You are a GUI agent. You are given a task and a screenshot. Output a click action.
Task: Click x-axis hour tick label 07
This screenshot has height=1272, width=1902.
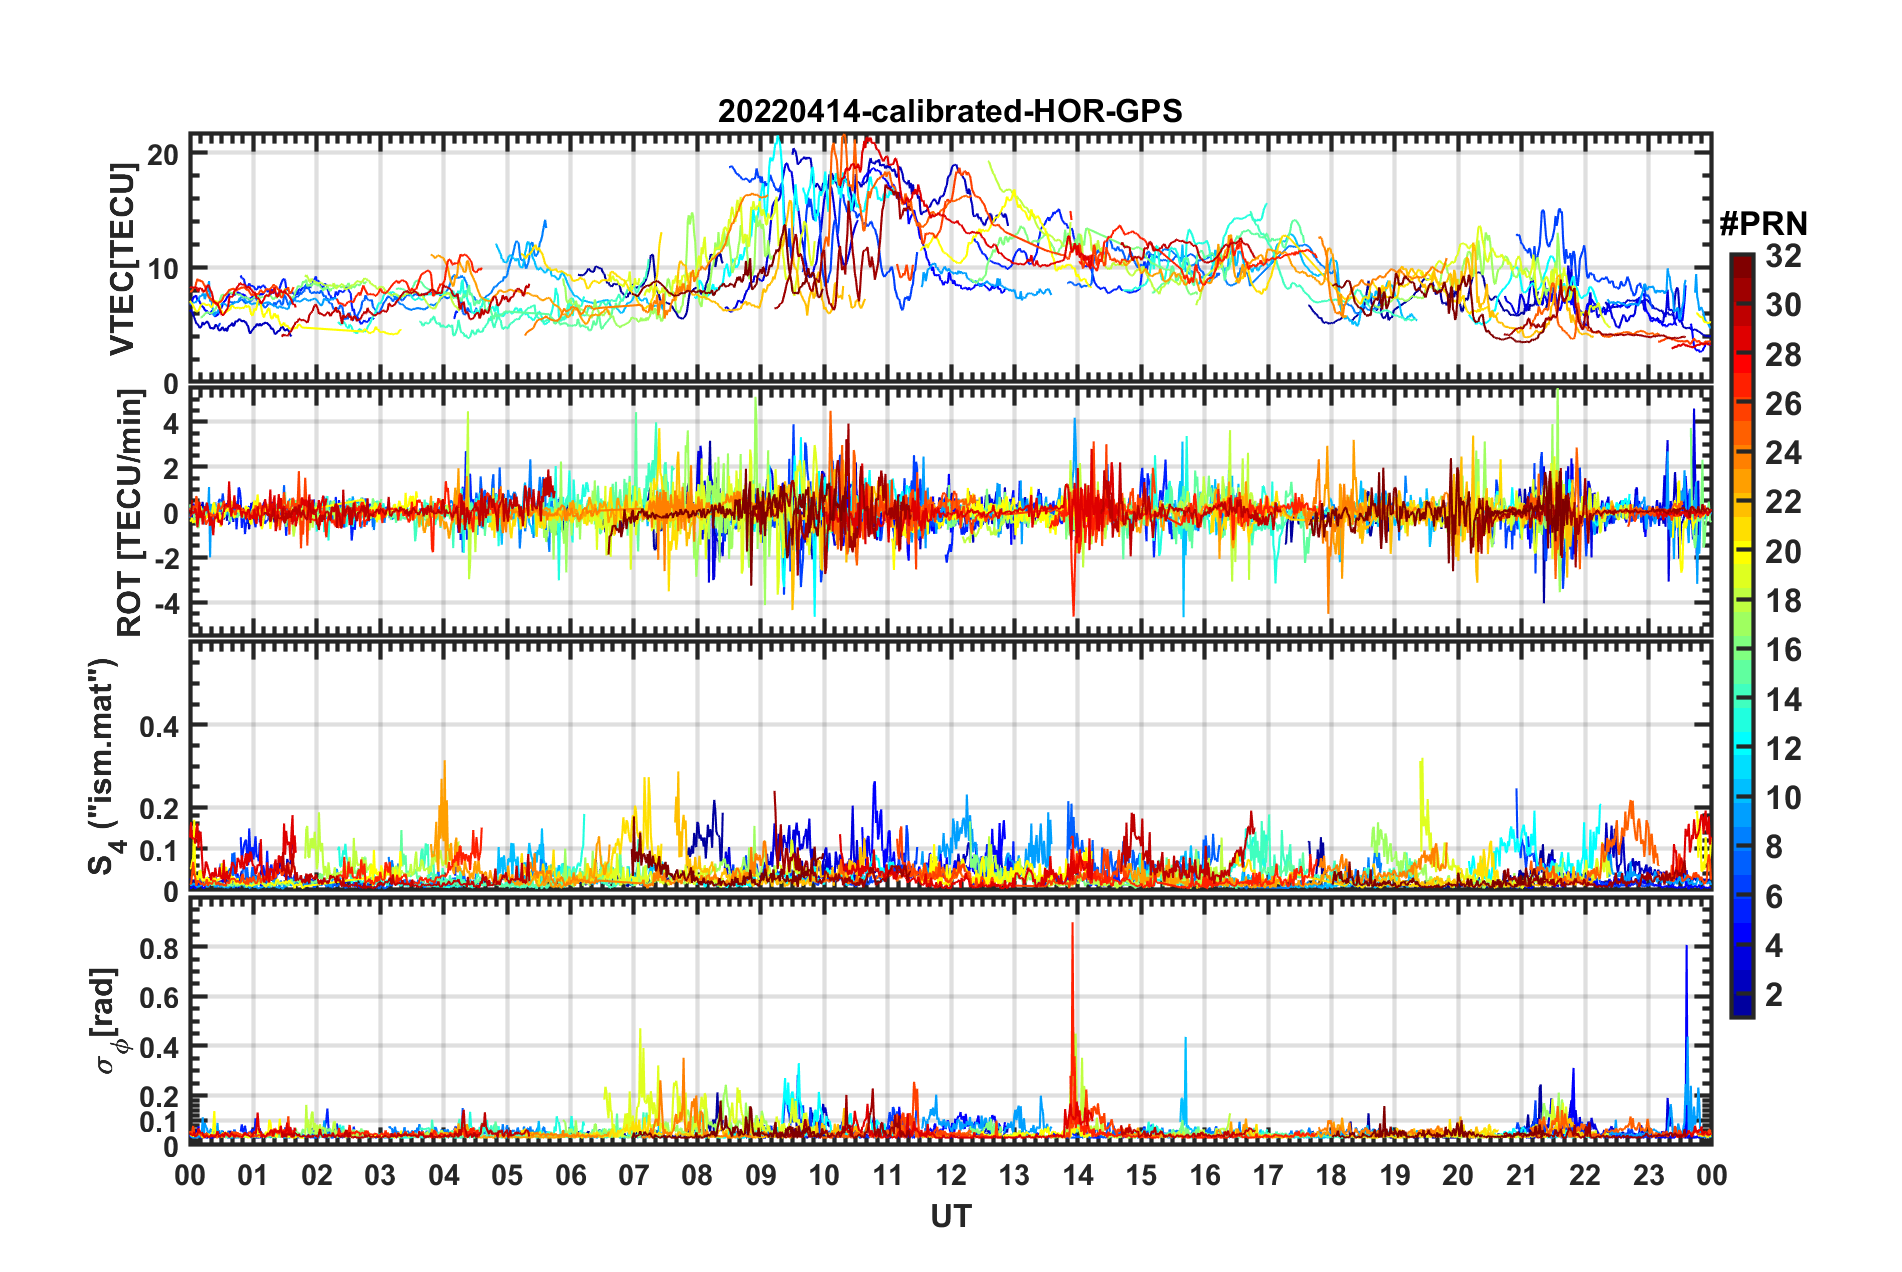point(634,1175)
